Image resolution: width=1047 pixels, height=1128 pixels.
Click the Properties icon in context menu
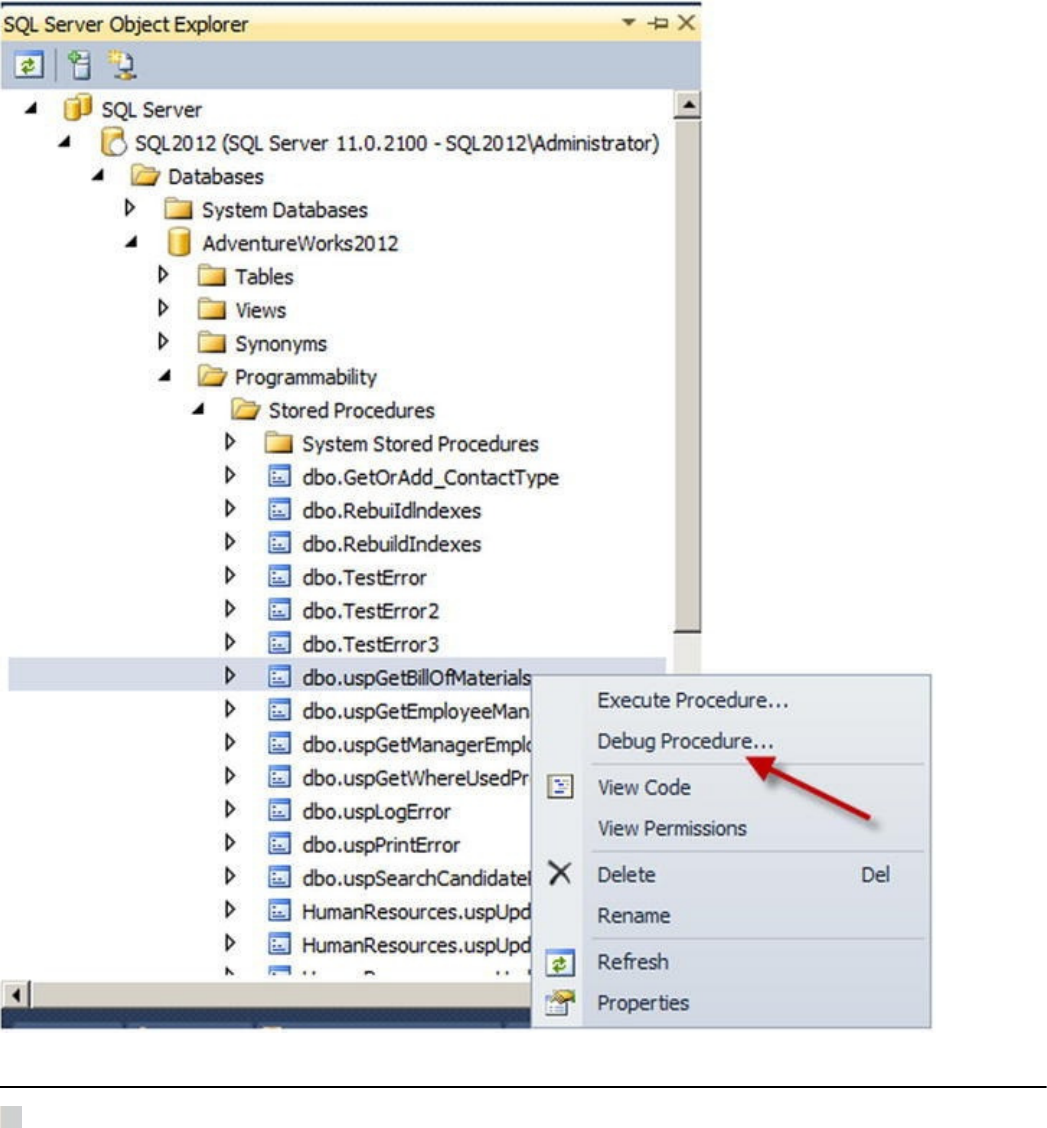tap(560, 1003)
